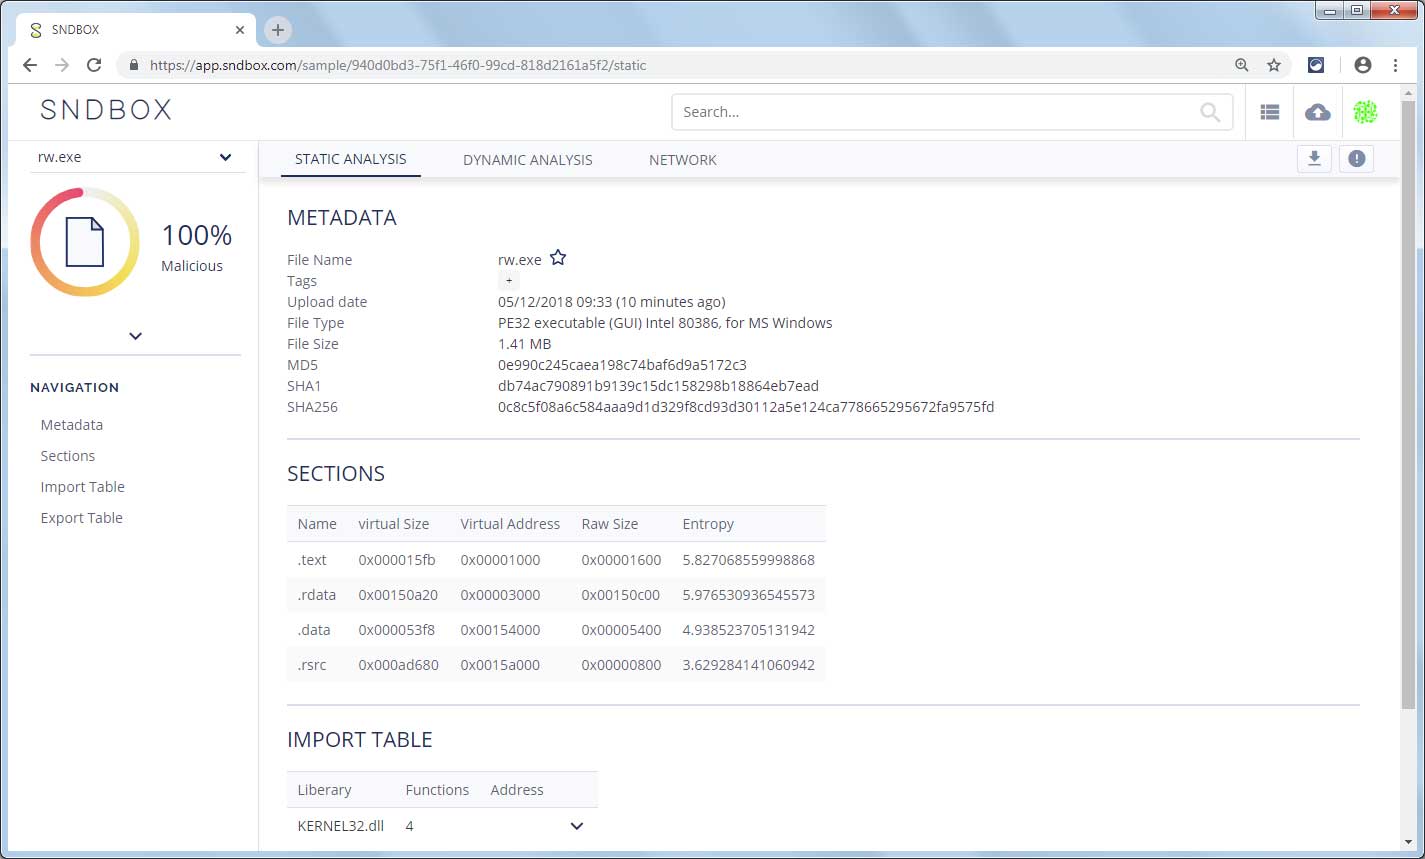1425x859 pixels.
Task: Click the exclamation alert icon
Action: [1356, 158]
